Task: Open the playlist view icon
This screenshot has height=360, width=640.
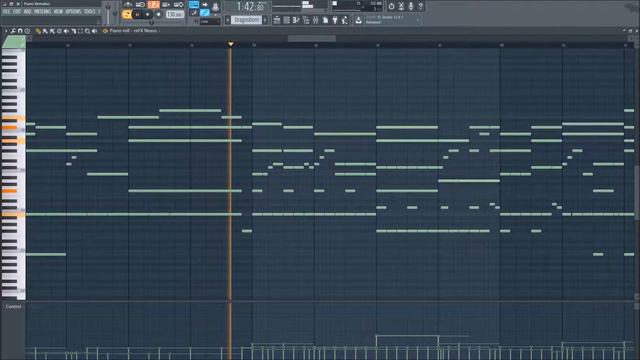Action: (x=277, y=20)
